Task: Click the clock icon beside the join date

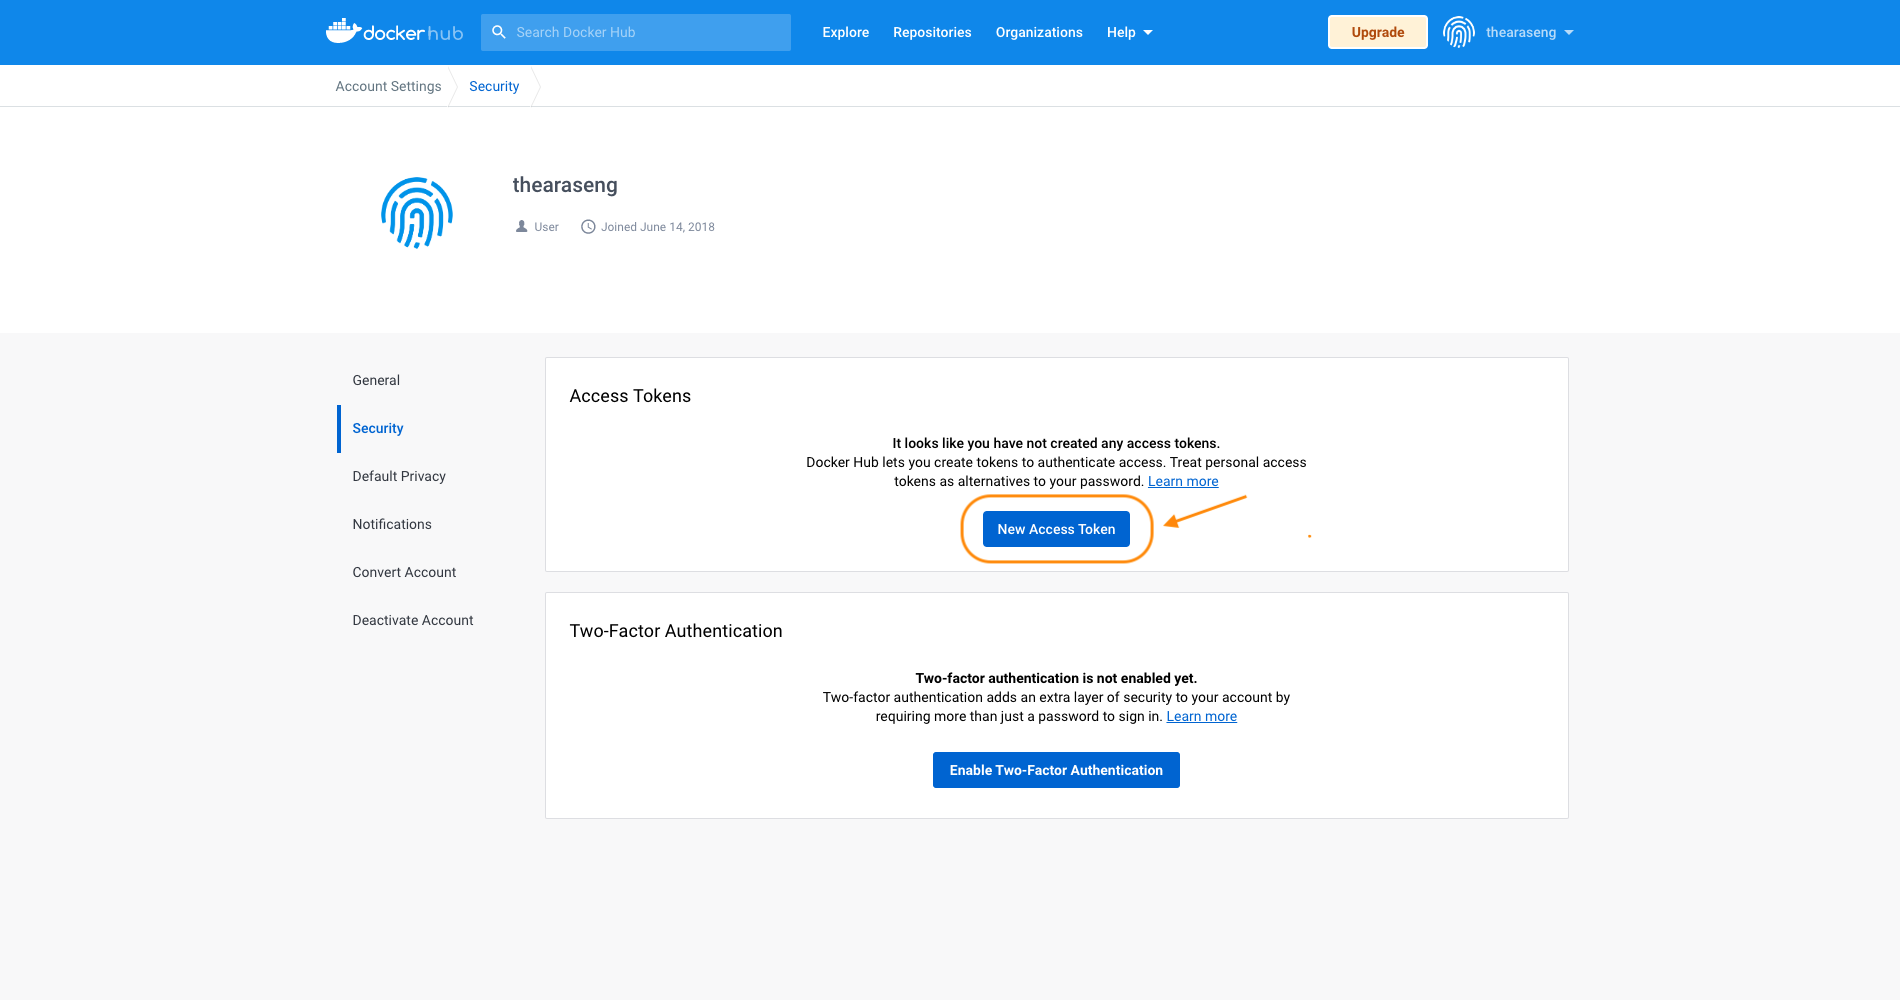Action: (588, 227)
